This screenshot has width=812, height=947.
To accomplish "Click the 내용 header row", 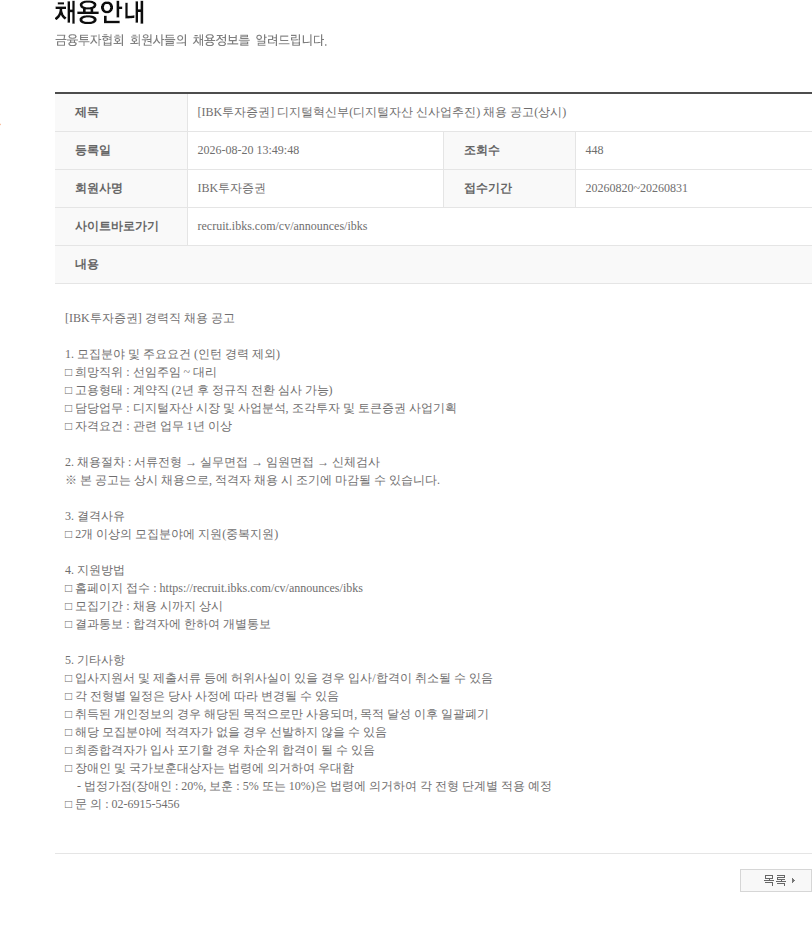I will [433, 265].
